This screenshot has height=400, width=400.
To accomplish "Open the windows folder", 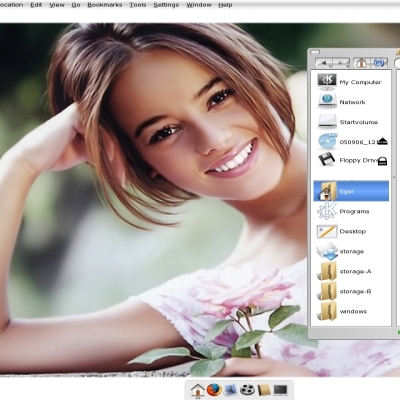I will 351,311.
